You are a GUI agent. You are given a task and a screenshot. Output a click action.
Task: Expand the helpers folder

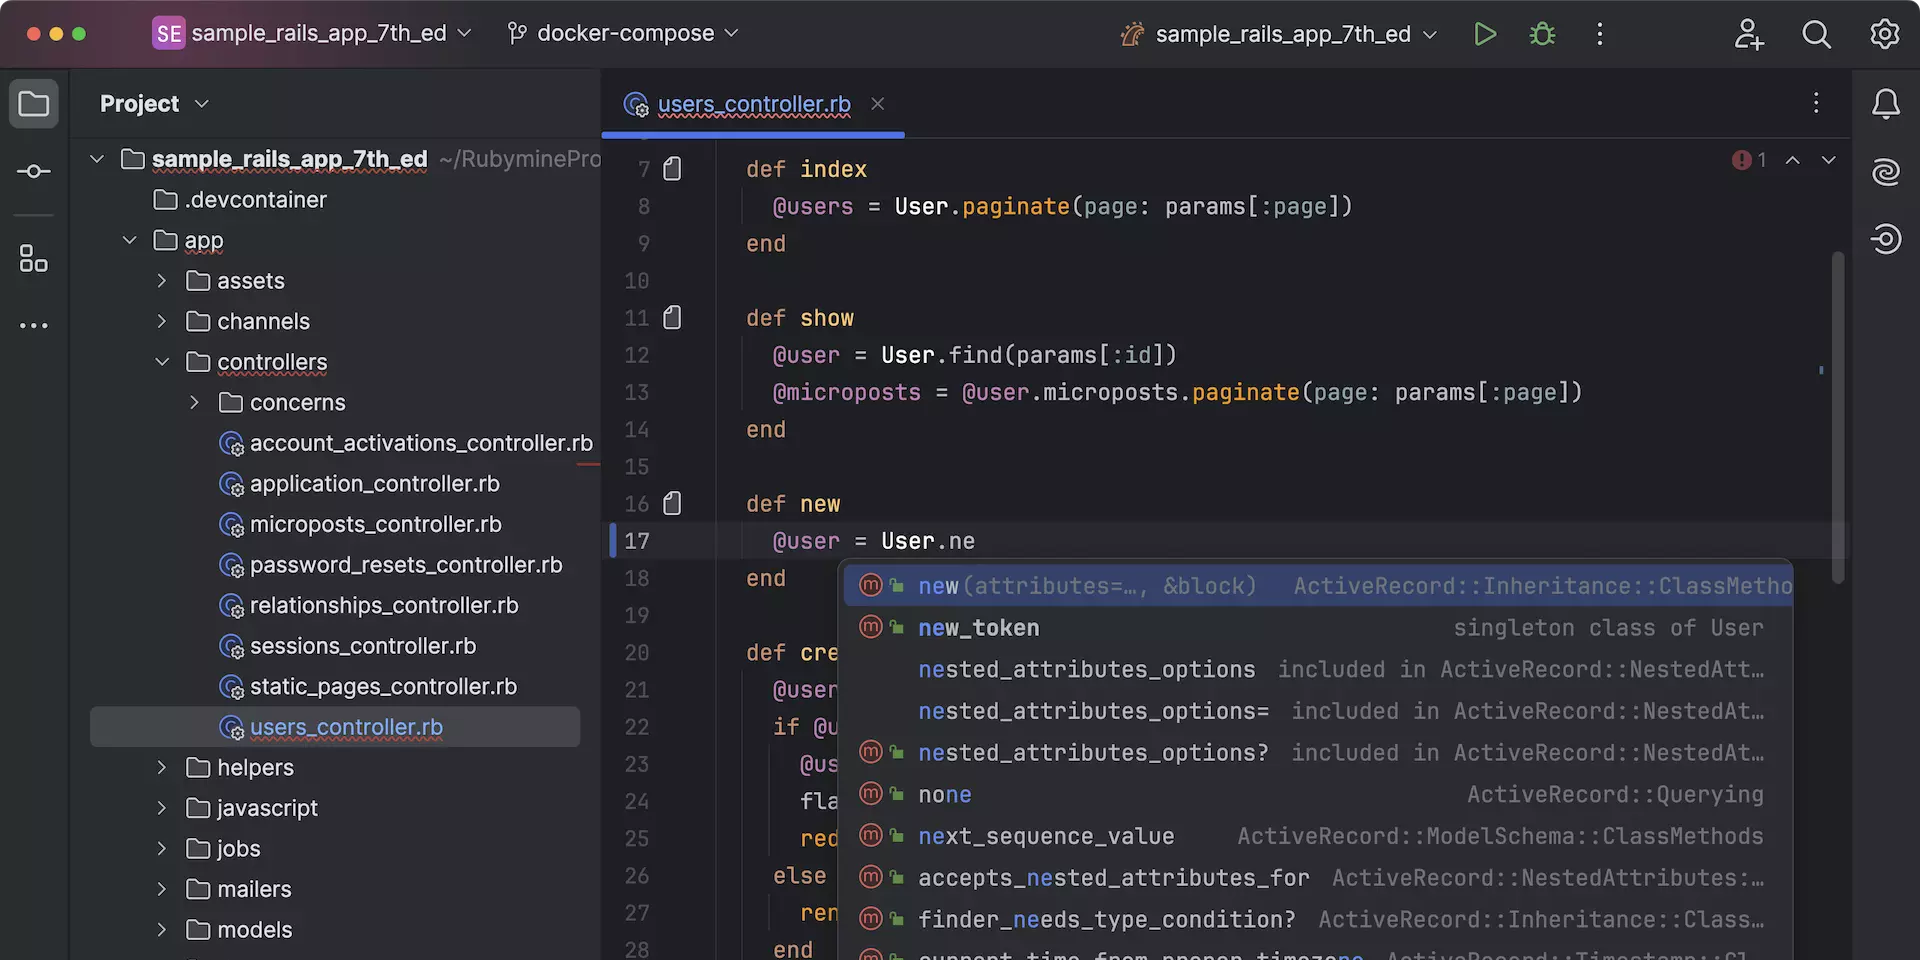[x=162, y=767]
